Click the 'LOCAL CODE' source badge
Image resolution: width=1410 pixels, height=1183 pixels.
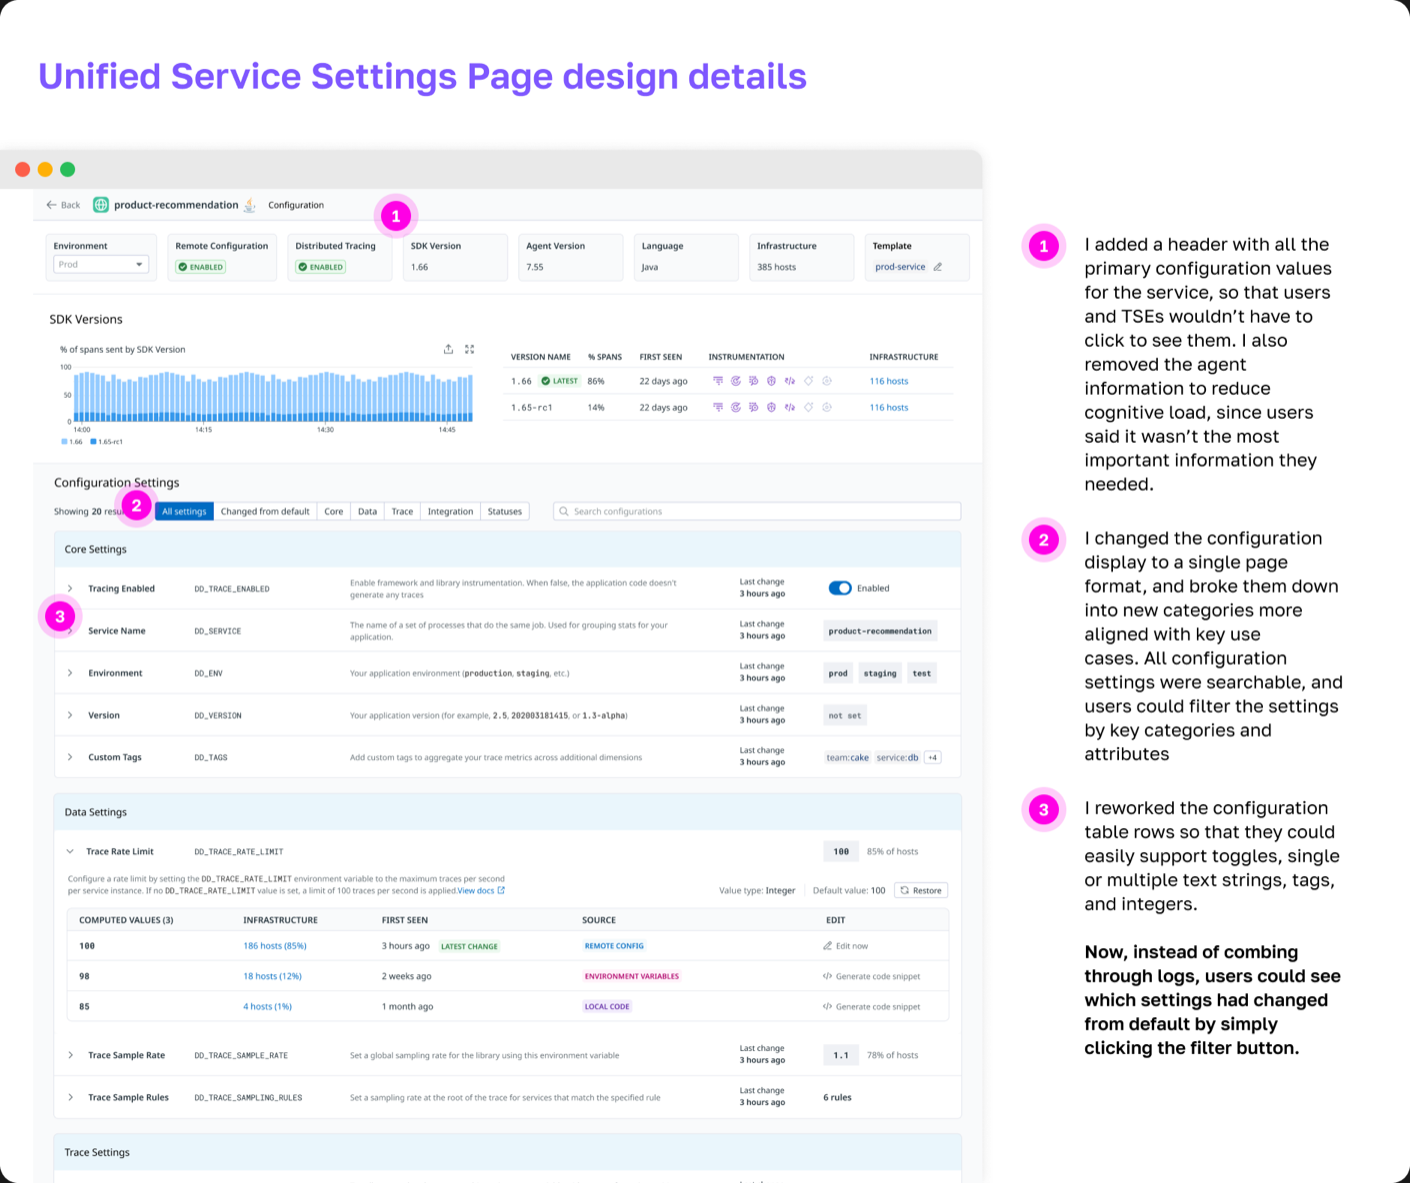coord(607,1007)
